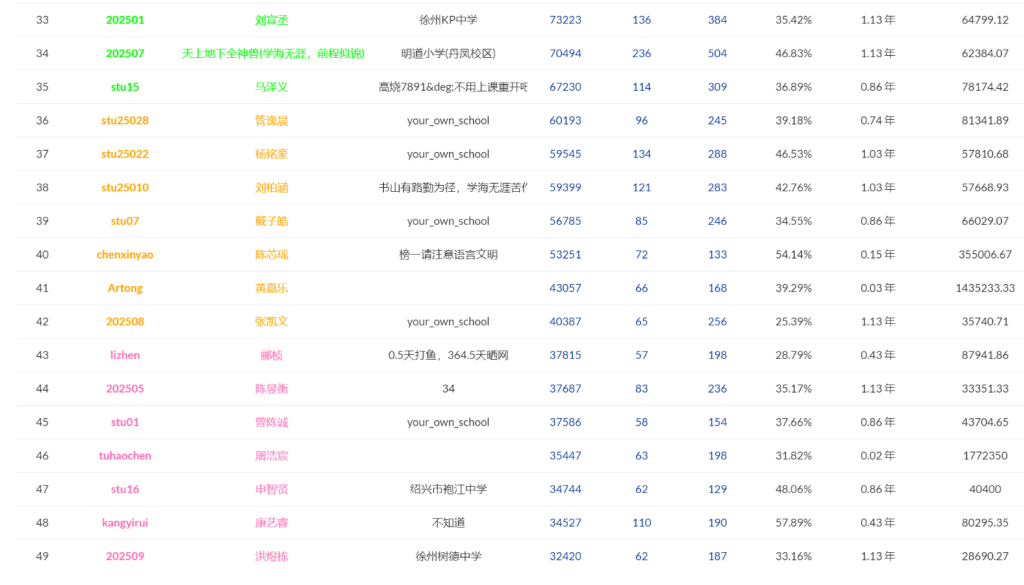Open Artong user profile

[x=125, y=288]
